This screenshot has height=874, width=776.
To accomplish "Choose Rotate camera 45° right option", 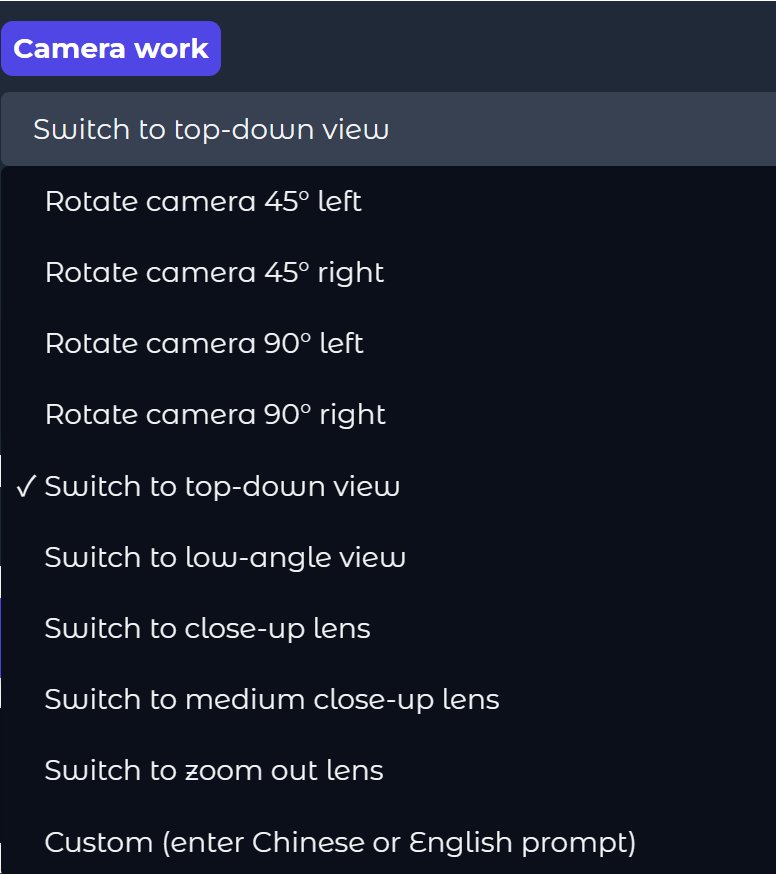I will [214, 273].
